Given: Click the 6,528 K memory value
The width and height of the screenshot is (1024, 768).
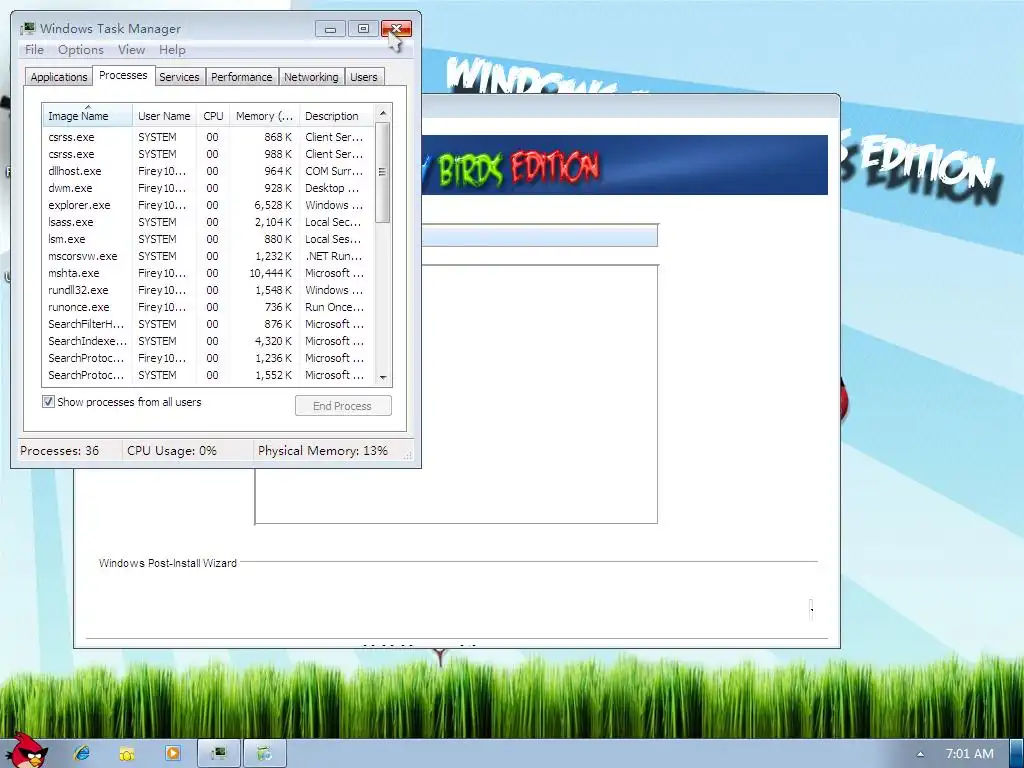Looking at the screenshot, I should tap(273, 205).
